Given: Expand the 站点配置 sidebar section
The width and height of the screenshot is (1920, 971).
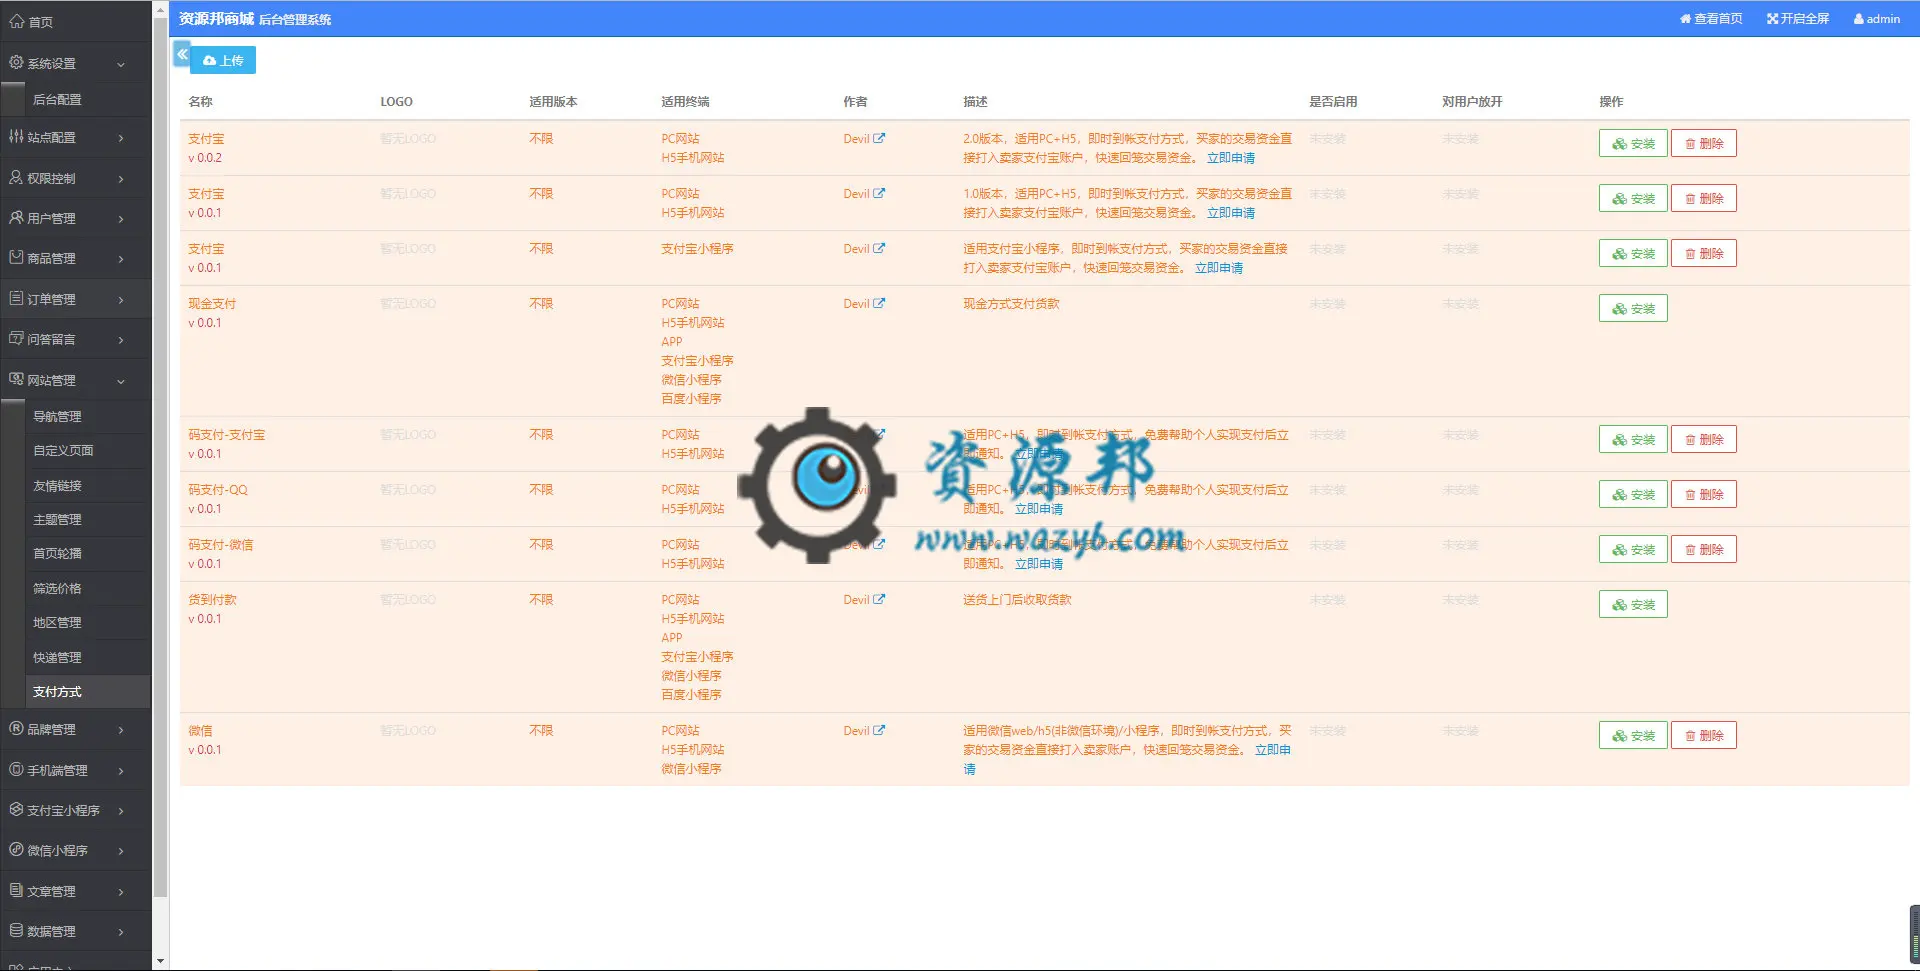Looking at the screenshot, I should pyautogui.click(x=75, y=137).
